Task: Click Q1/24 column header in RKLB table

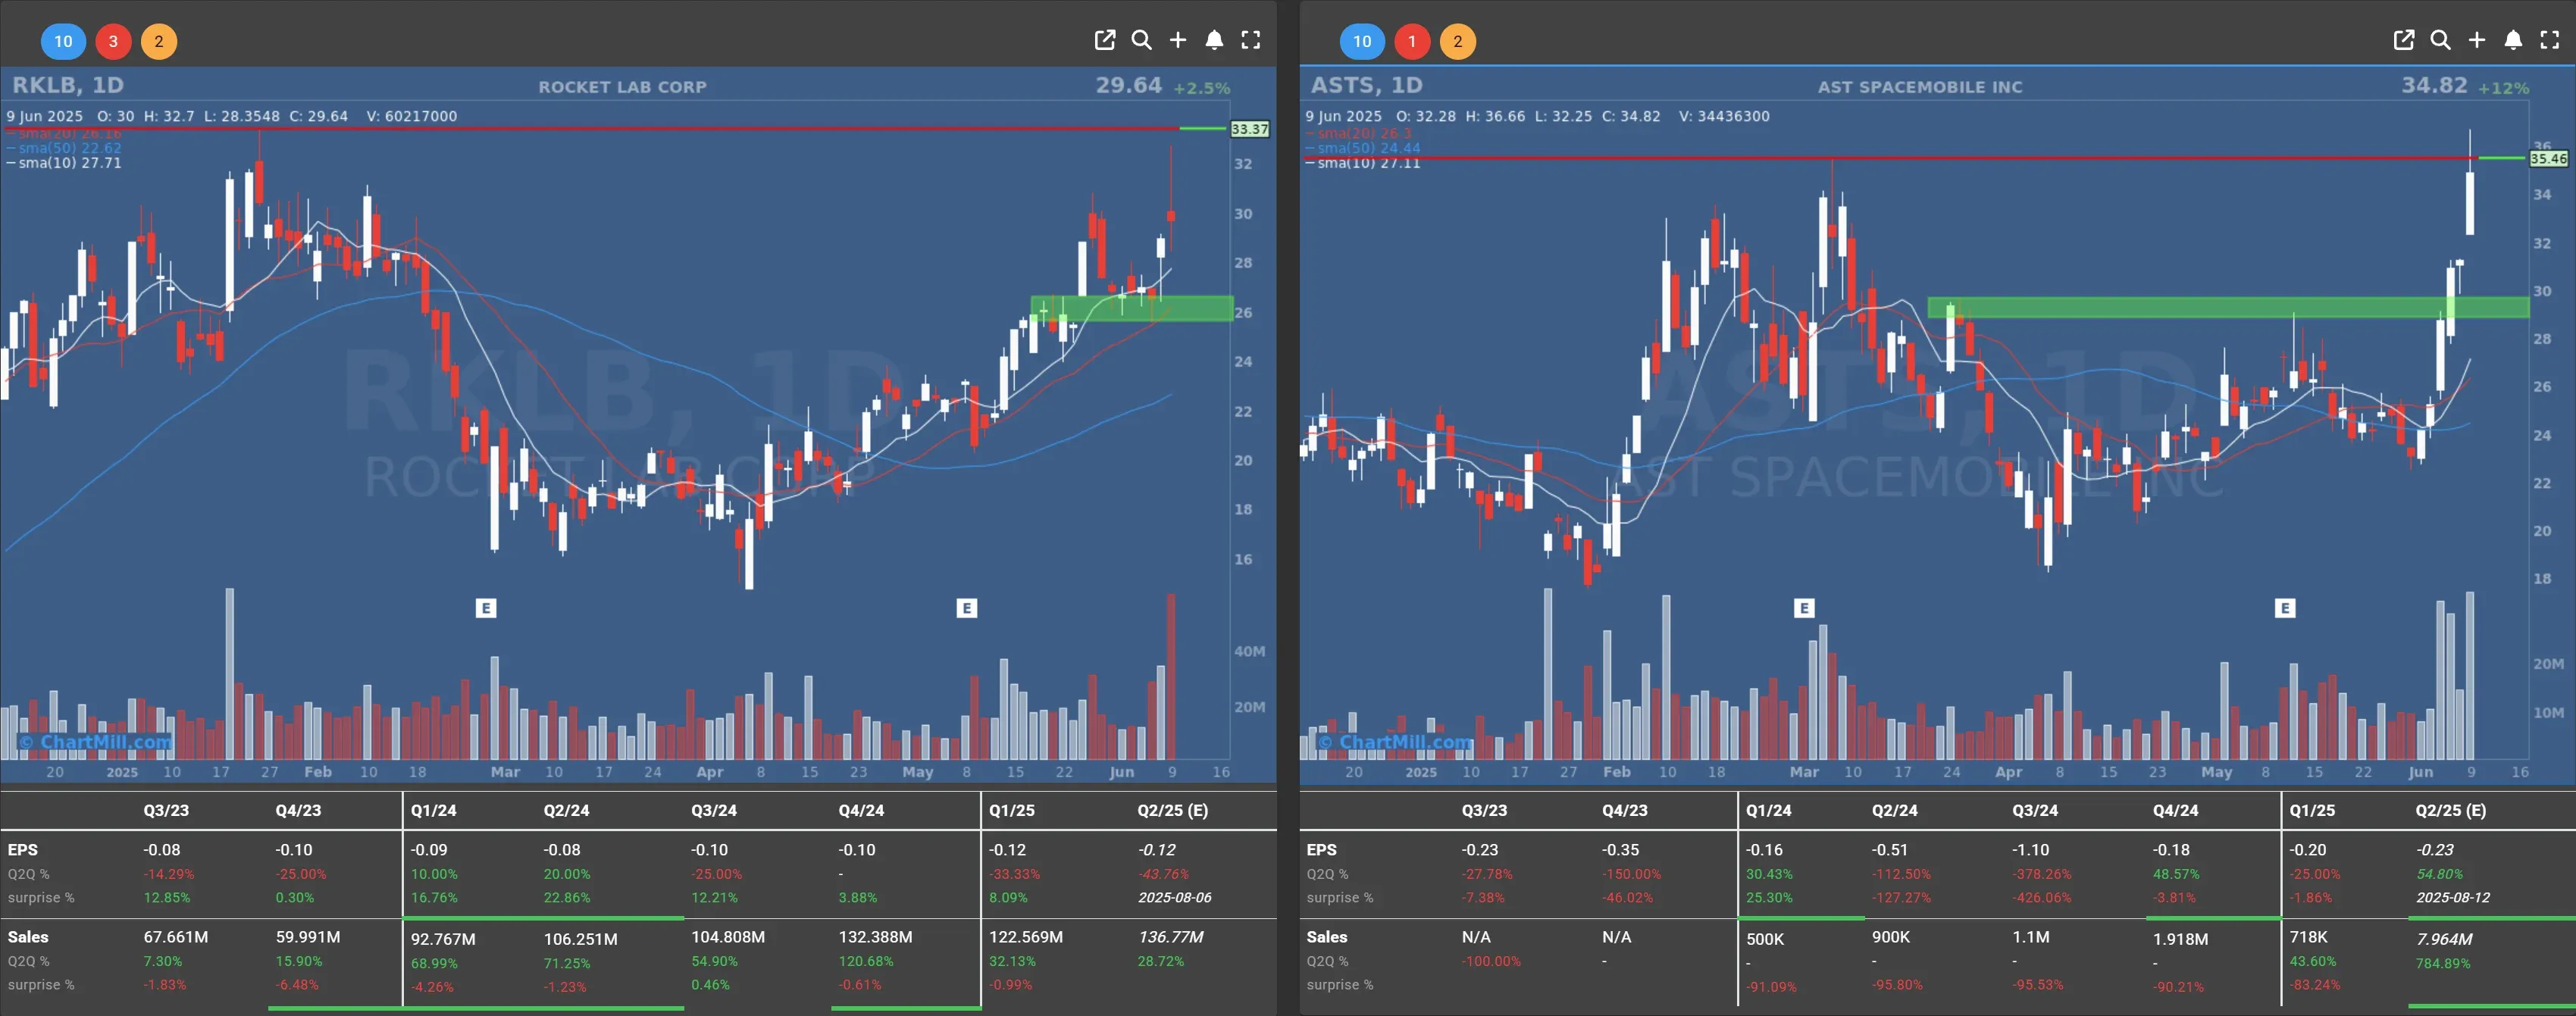Action: coord(433,811)
